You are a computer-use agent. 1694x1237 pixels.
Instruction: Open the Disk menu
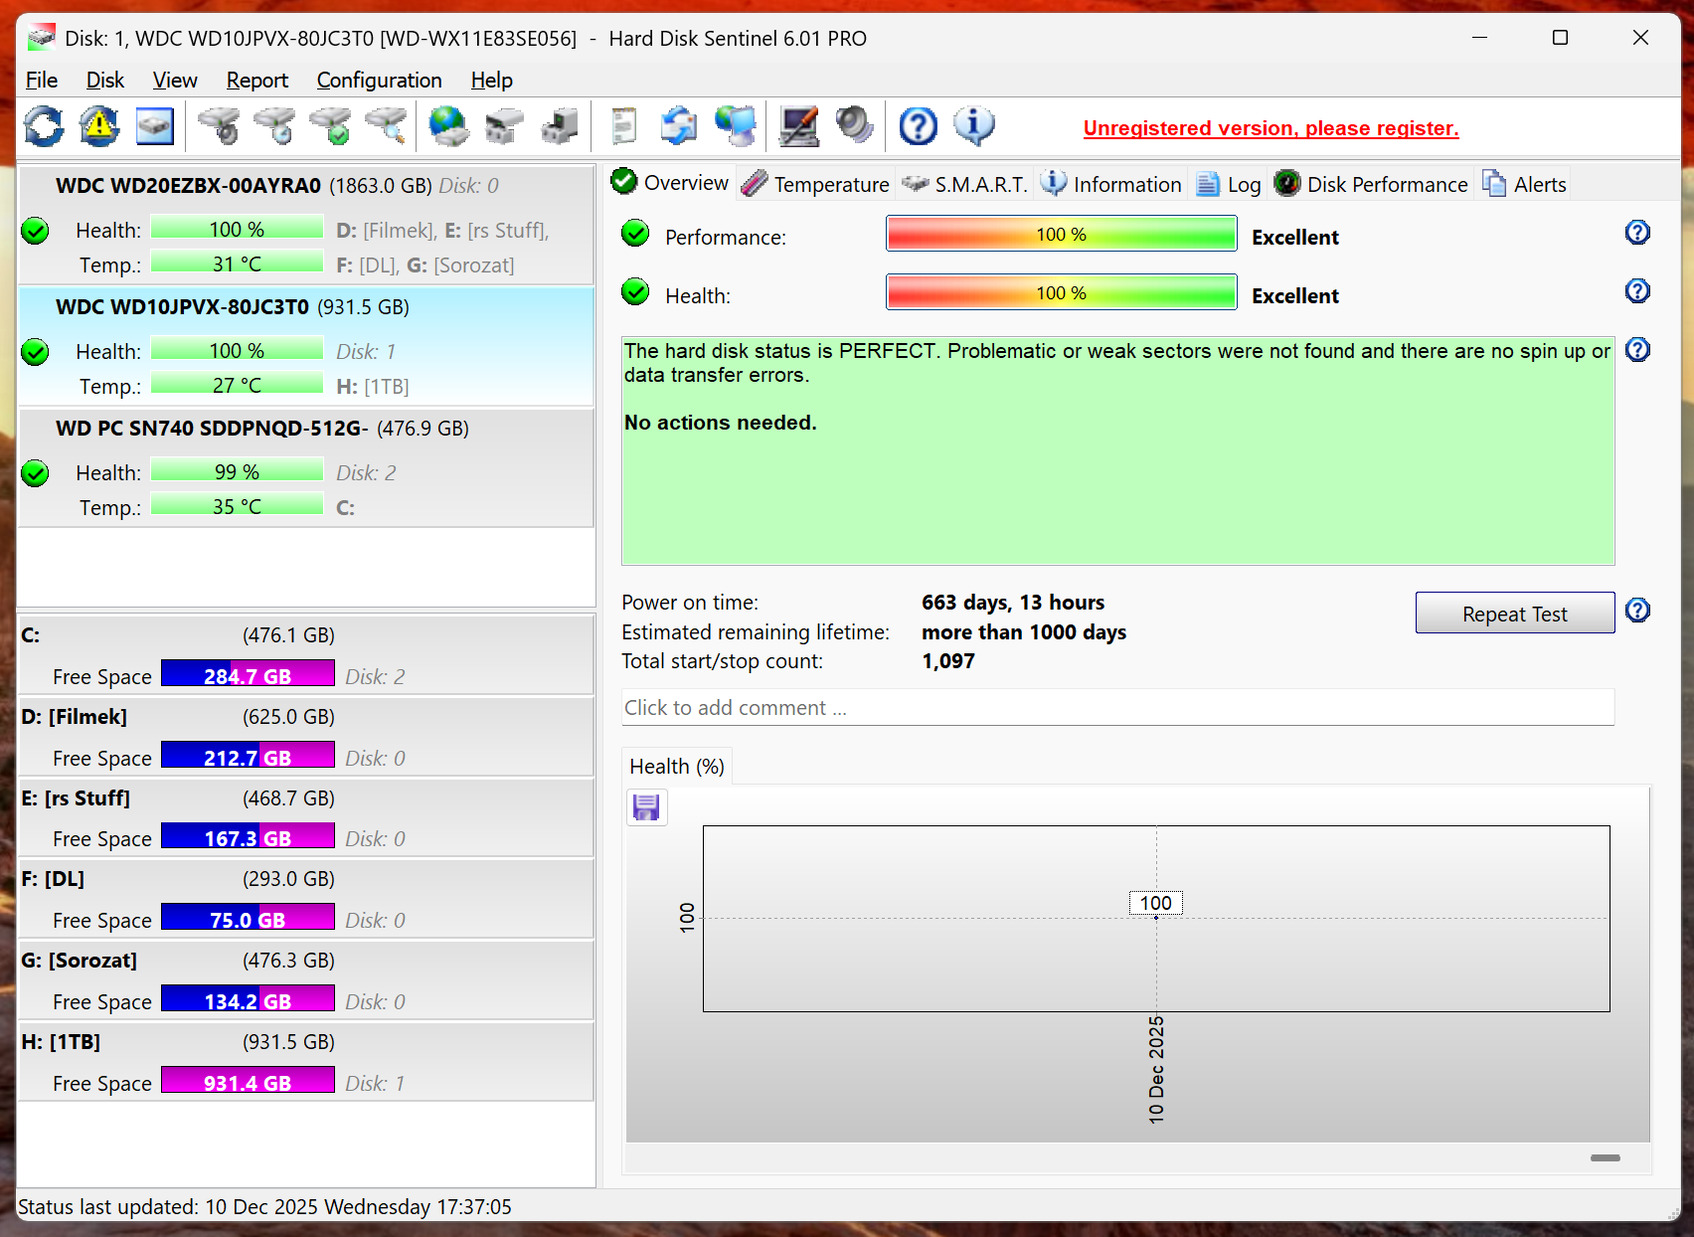click(105, 80)
